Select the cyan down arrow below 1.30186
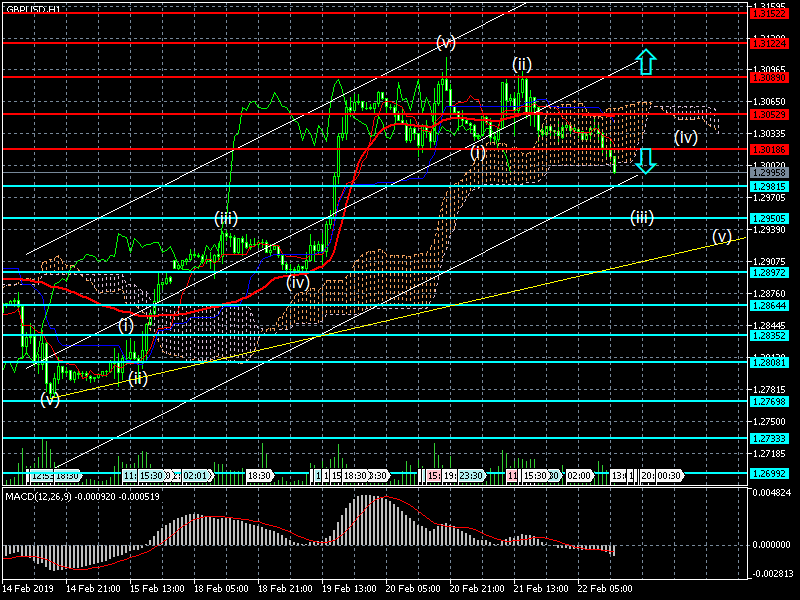Viewport: 800px width, 600px height. pos(646,161)
